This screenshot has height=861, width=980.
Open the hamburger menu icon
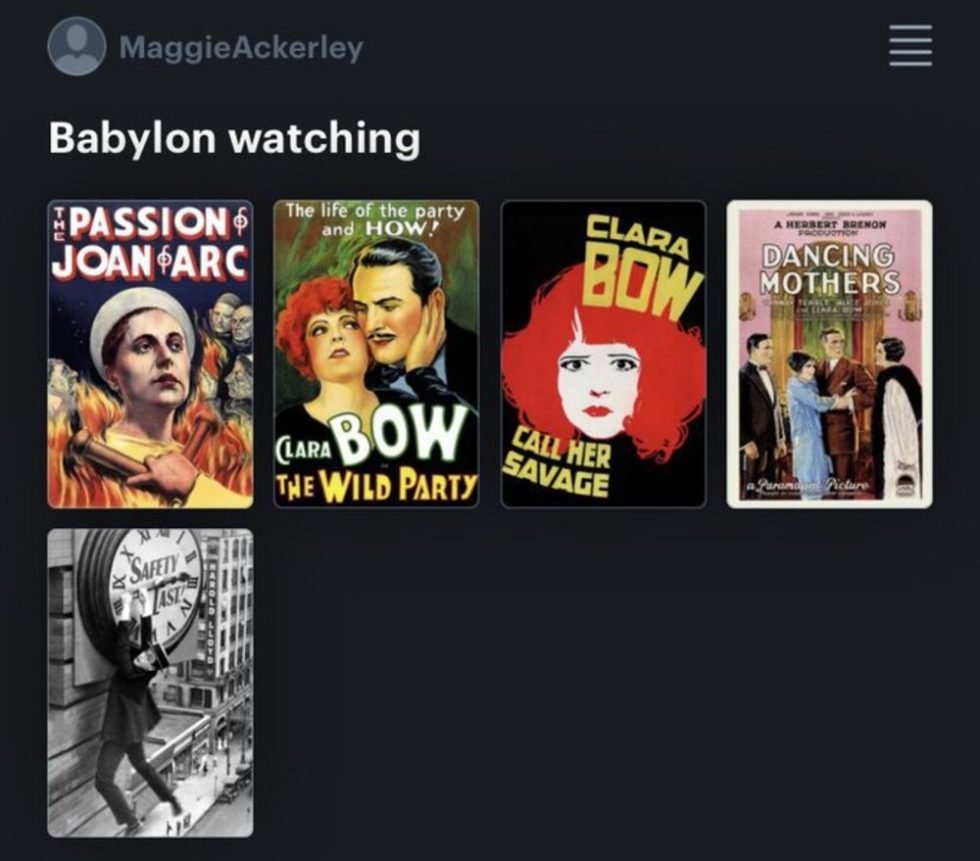911,46
